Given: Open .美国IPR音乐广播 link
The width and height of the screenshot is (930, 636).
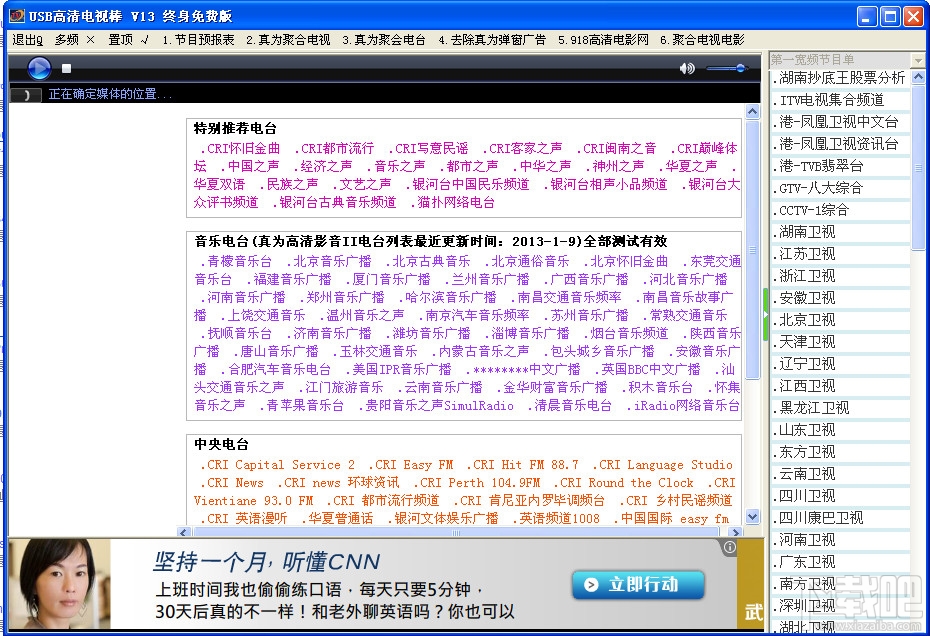Looking at the screenshot, I should click(399, 369).
